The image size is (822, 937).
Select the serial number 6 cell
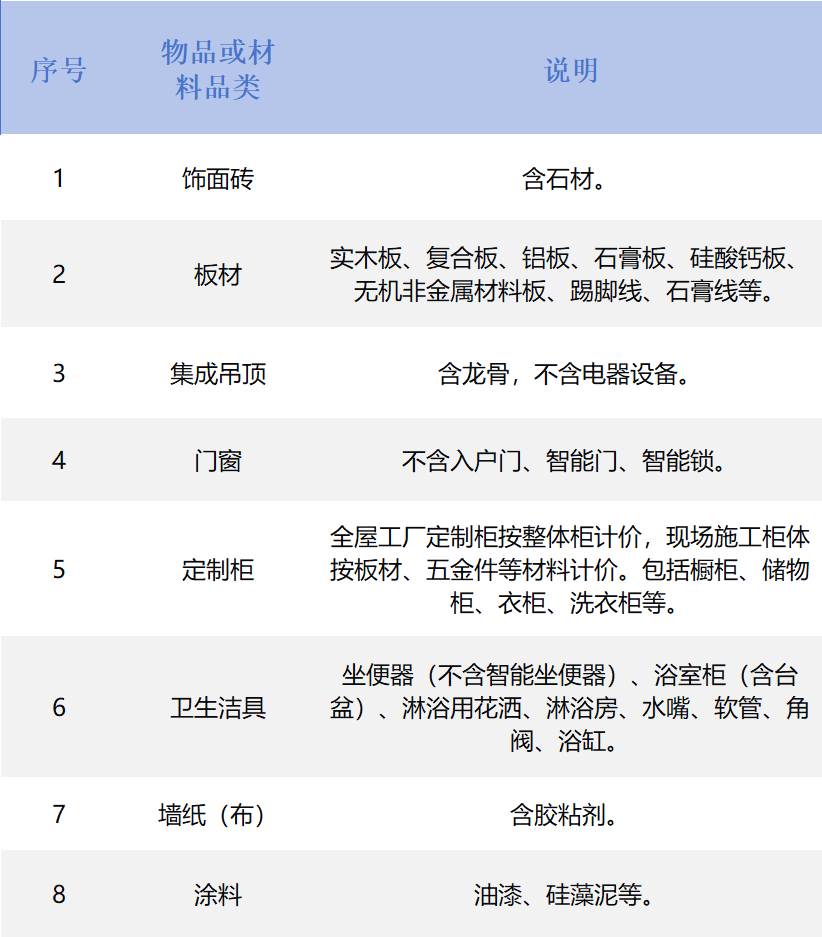59,708
